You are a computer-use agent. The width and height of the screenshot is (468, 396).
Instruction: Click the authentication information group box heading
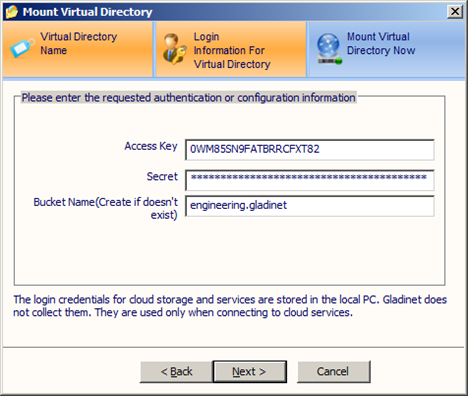click(189, 98)
